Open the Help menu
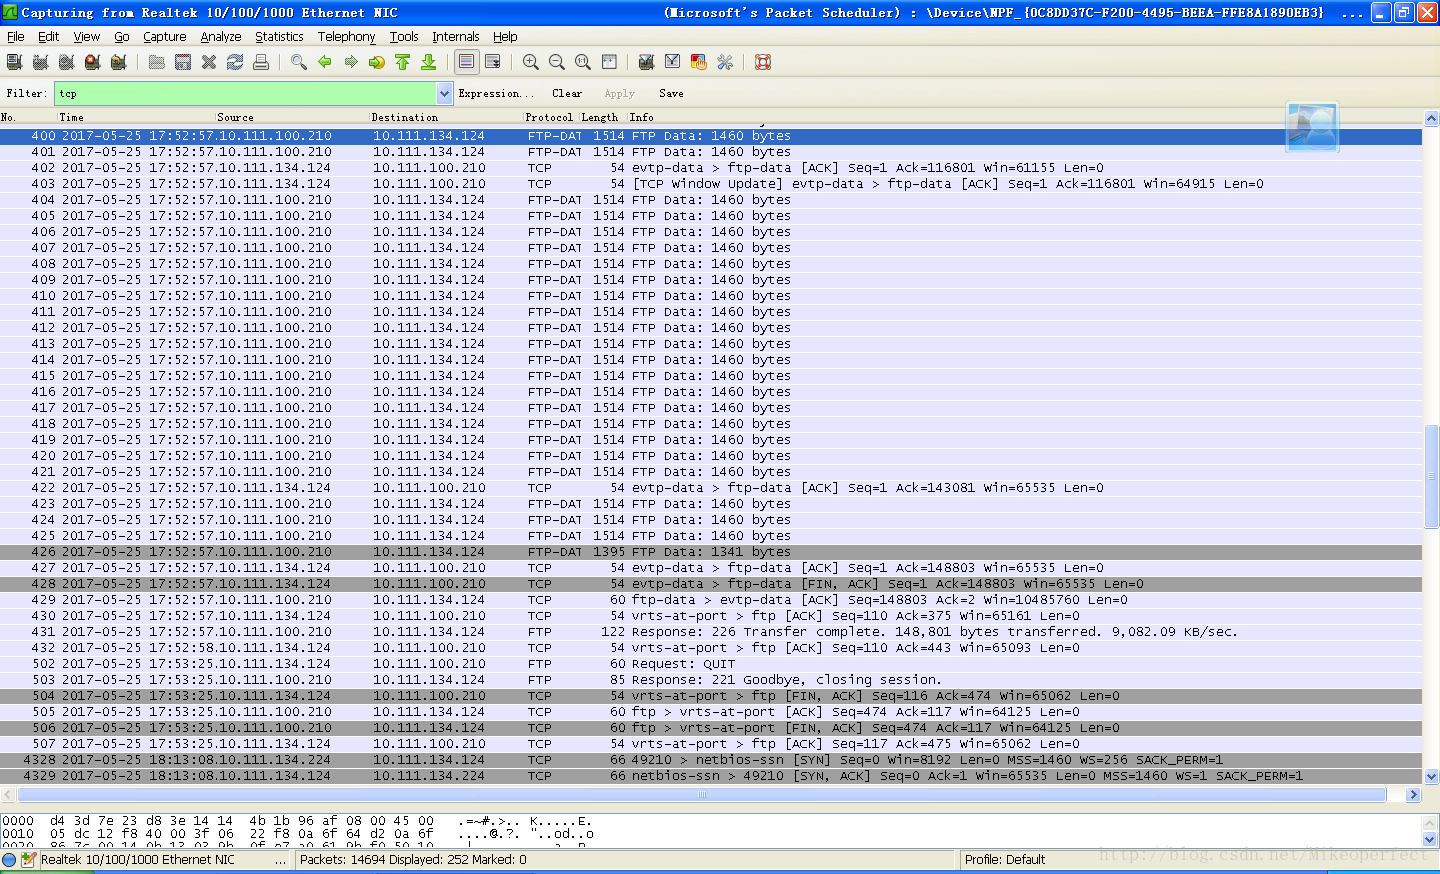Screen dimensions: 1440x874 click(505, 37)
